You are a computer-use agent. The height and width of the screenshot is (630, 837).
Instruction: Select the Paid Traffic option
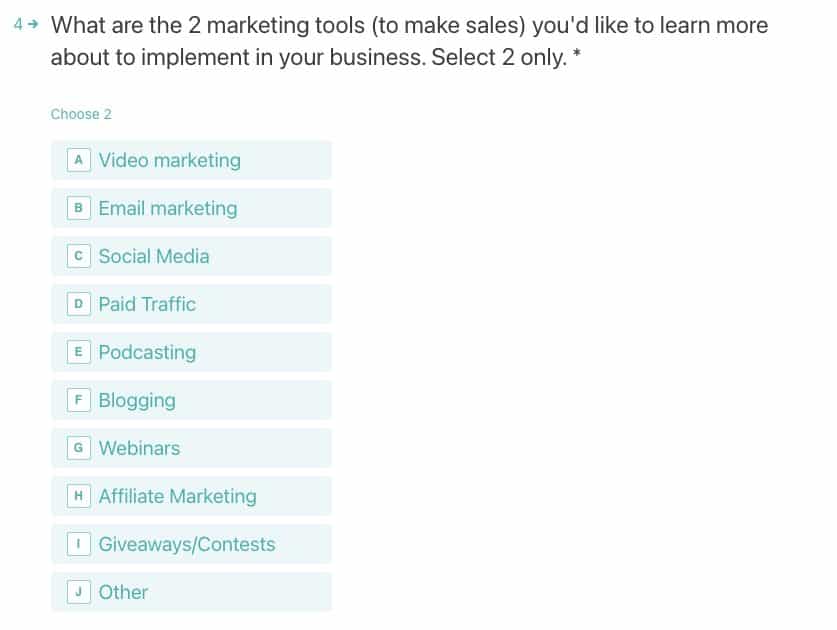[190, 304]
